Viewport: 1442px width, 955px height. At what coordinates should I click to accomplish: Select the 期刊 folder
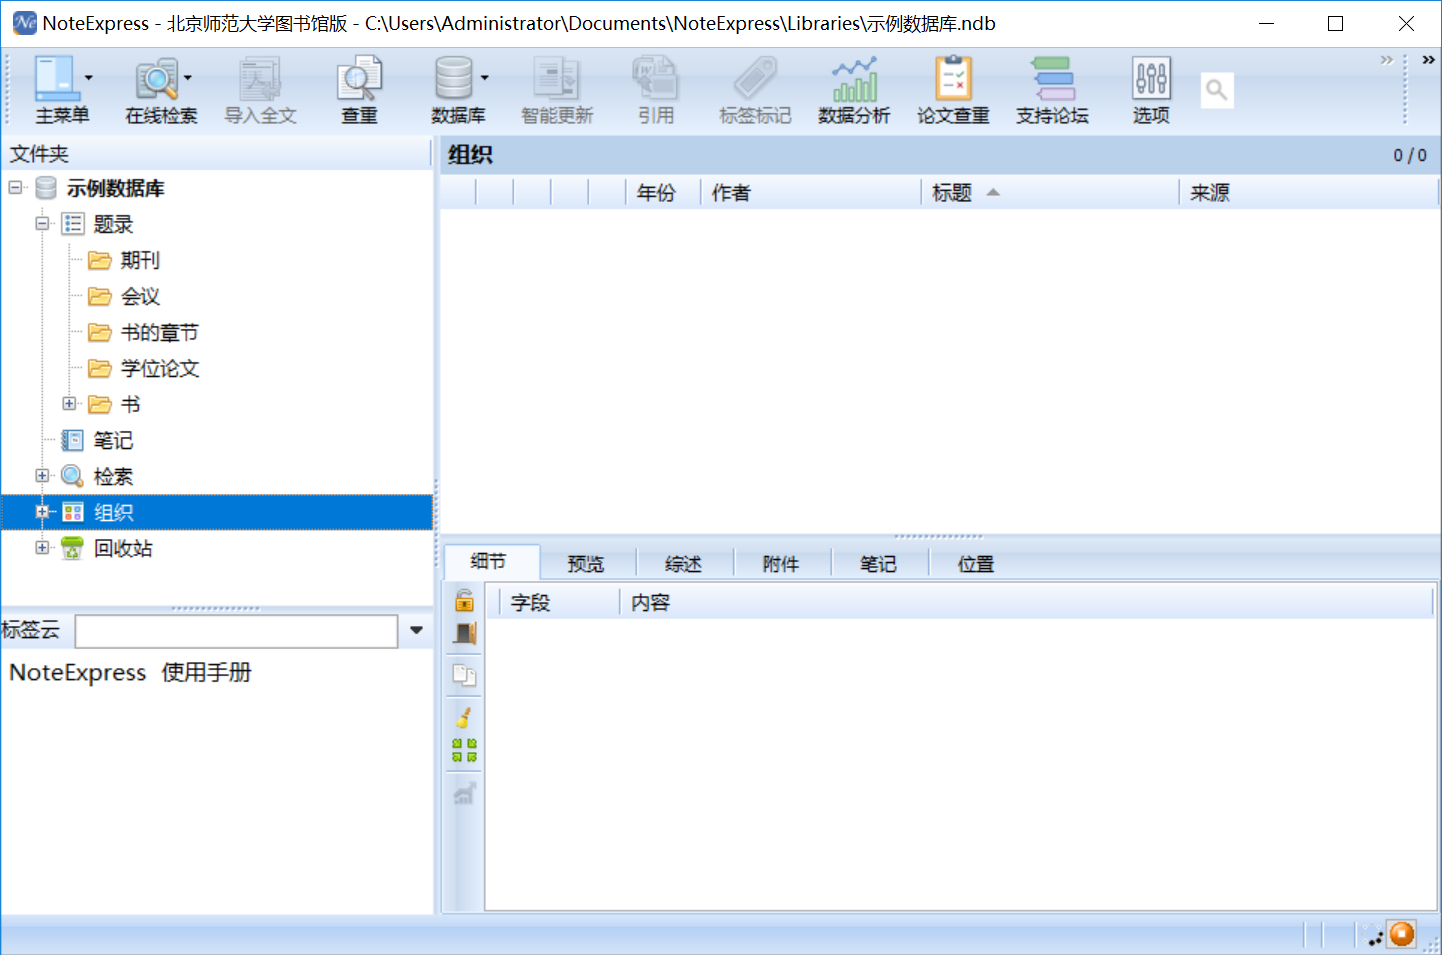(x=140, y=260)
